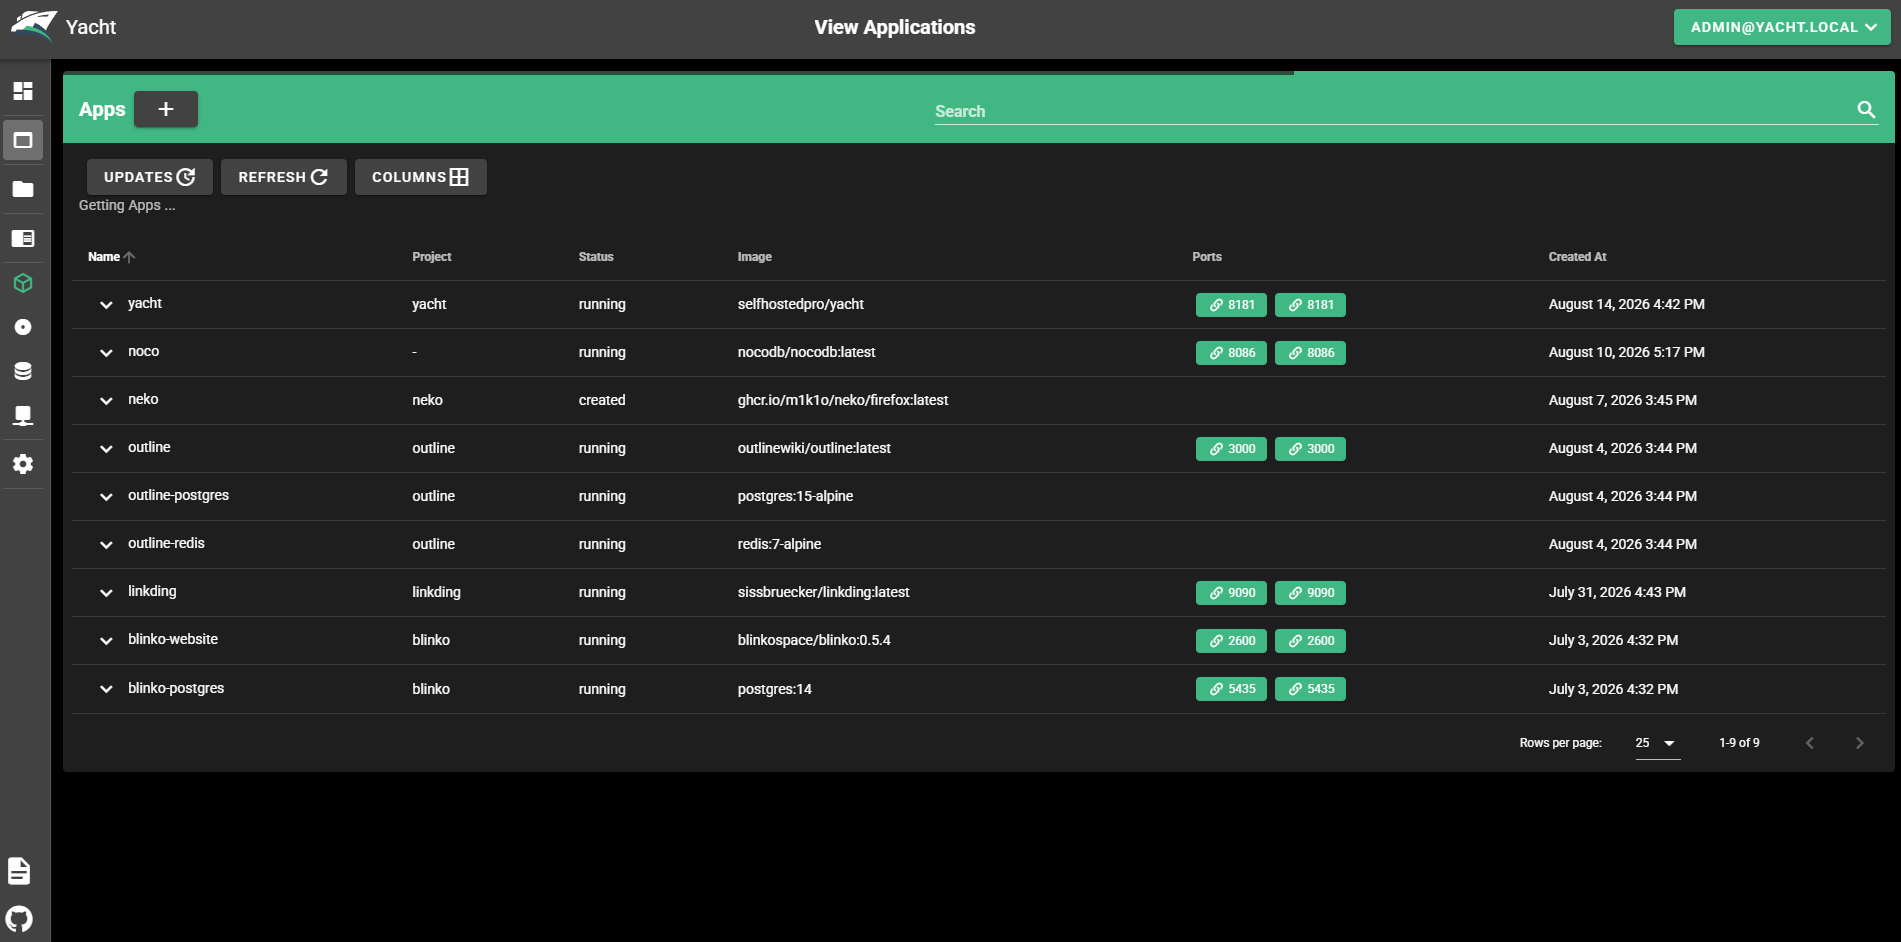Go to the previous page of apps
This screenshot has width=1901, height=942.
point(1809,743)
